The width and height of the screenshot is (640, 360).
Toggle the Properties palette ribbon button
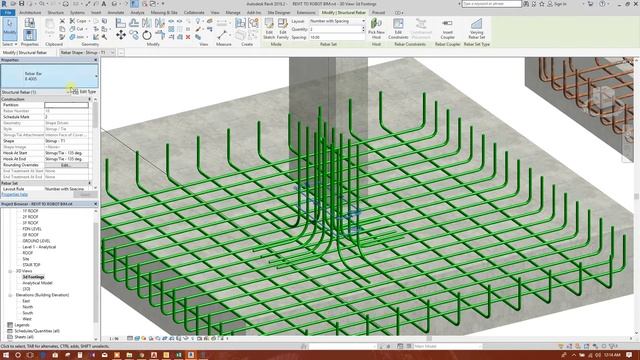(x=29, y=35)
